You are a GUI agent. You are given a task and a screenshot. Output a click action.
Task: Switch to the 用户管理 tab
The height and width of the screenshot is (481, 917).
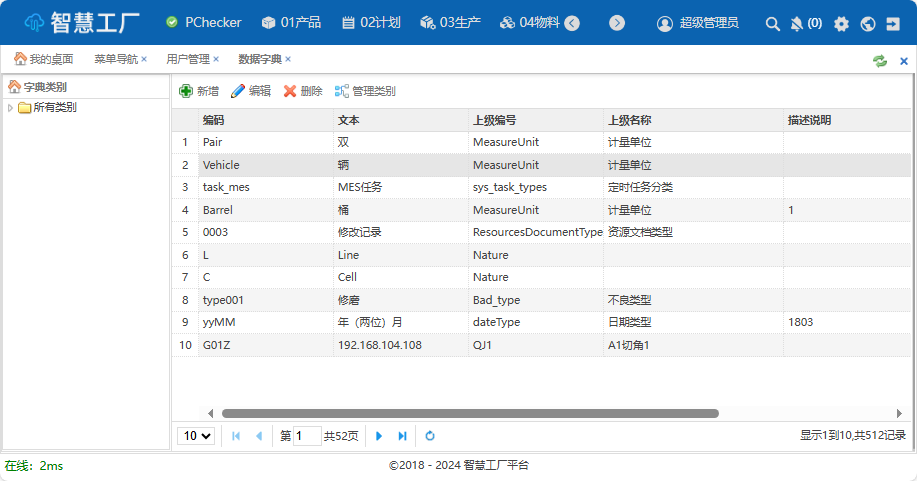pos(187,59)
